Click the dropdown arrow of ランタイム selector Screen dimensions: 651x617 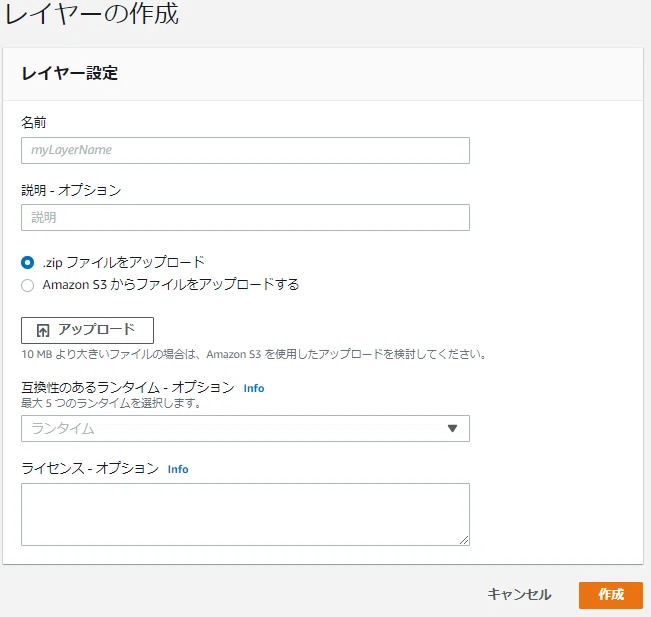[453, 428]
